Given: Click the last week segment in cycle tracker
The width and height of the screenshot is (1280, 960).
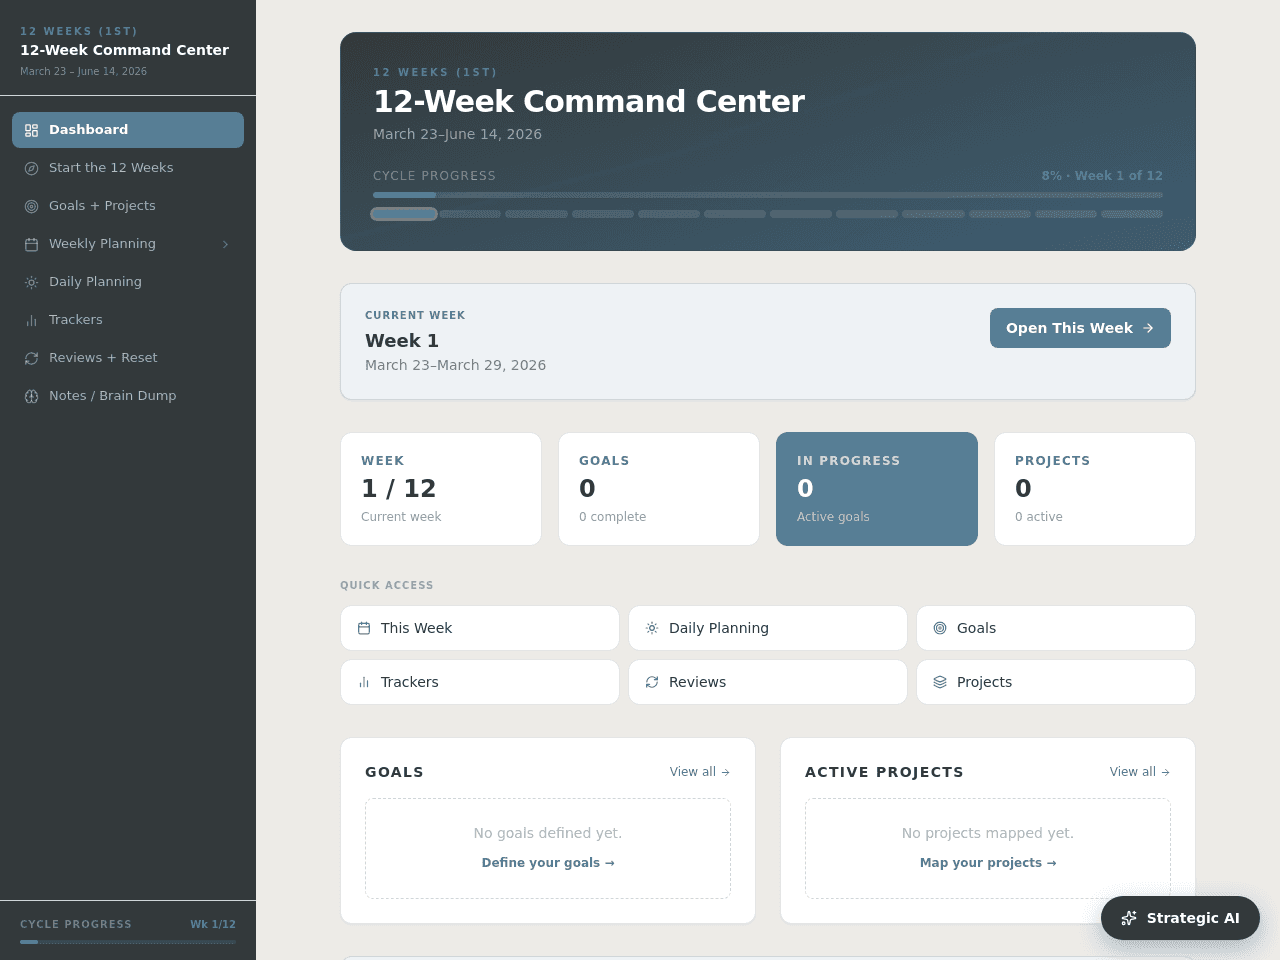Looking at the screenshot, I should point(1132,214).
